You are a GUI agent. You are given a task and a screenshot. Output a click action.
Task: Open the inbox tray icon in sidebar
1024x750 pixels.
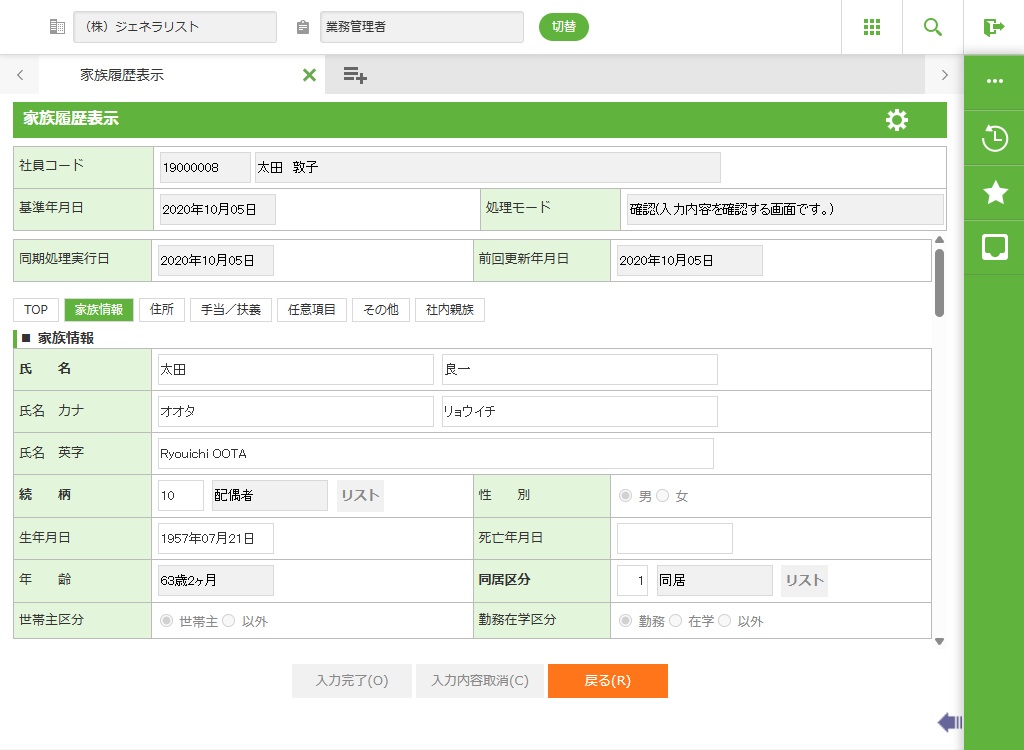coord(994,247)
